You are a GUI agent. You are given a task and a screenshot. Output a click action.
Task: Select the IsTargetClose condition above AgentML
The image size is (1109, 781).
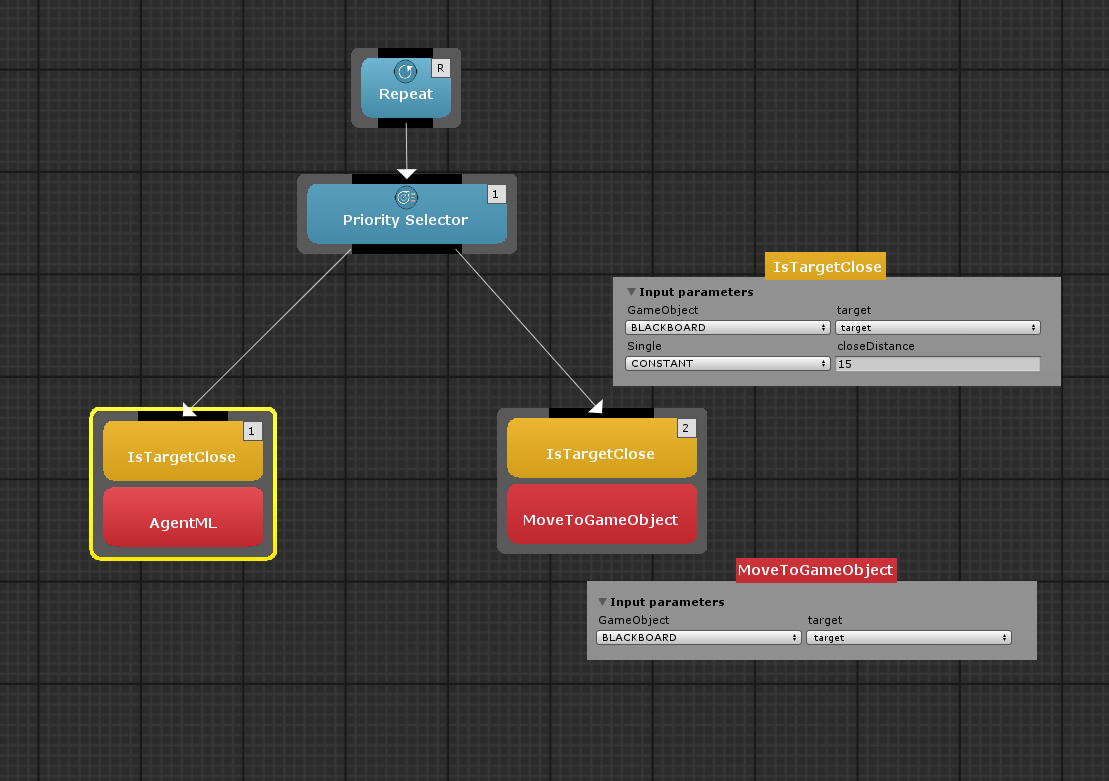181,456
